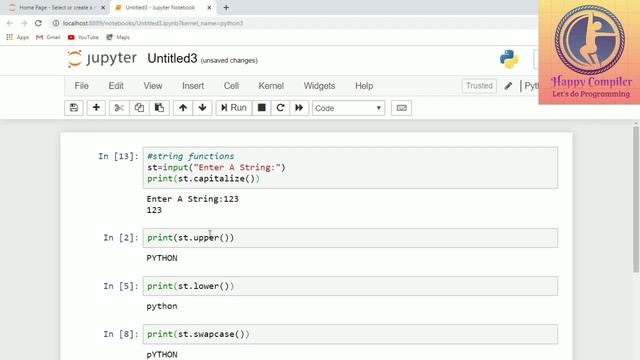The image size is (640, 360).
Task: Click the '#string functions' comment line
Action: (191, 156)
